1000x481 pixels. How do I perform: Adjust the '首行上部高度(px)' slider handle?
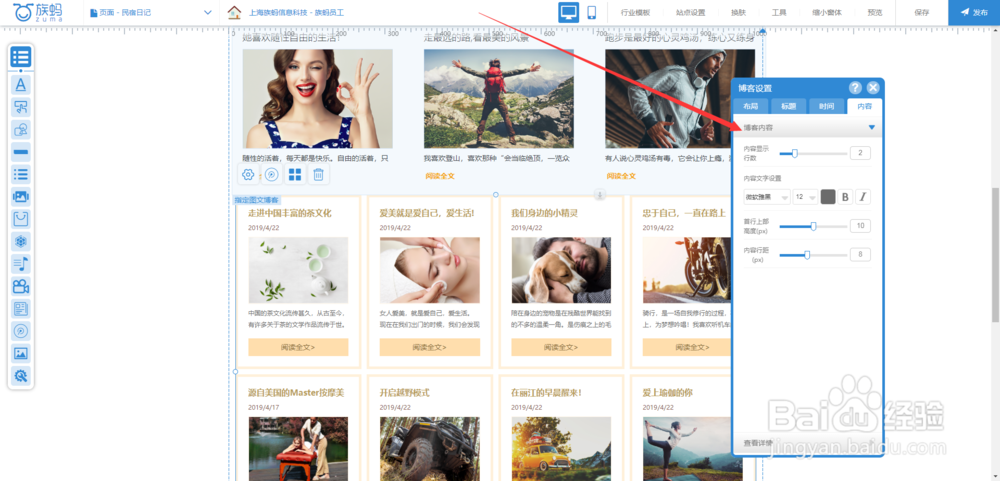(813, 226)
